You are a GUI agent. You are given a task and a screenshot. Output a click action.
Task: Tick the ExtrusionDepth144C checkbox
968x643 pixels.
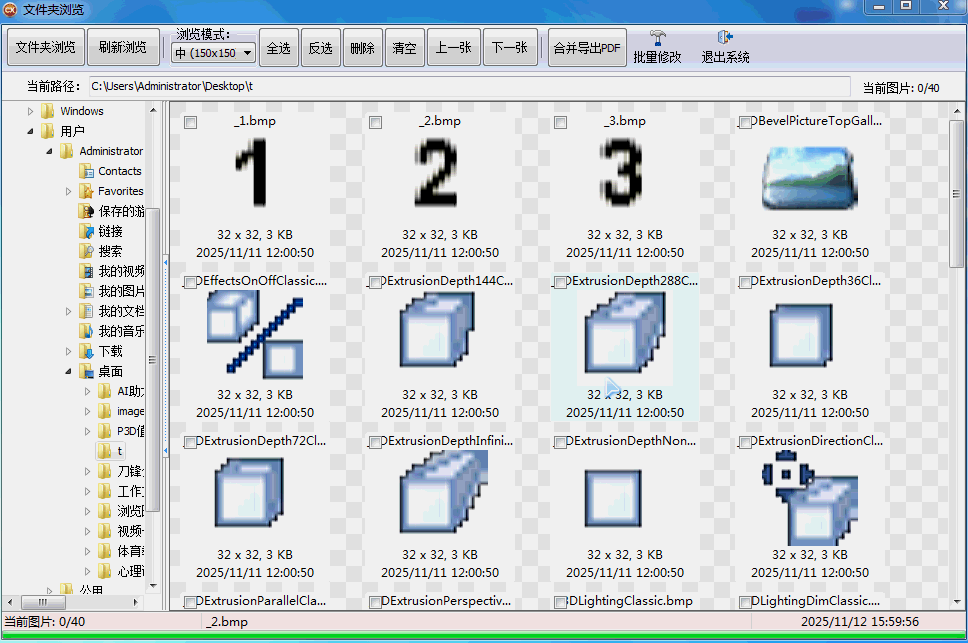tap(375, 283)
